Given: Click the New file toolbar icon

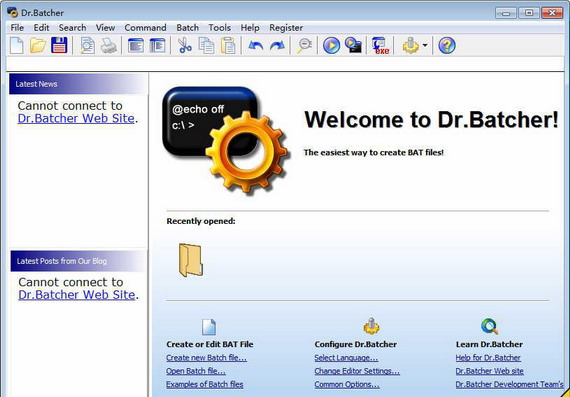Looking at the screenshot, I should (16, 46).
